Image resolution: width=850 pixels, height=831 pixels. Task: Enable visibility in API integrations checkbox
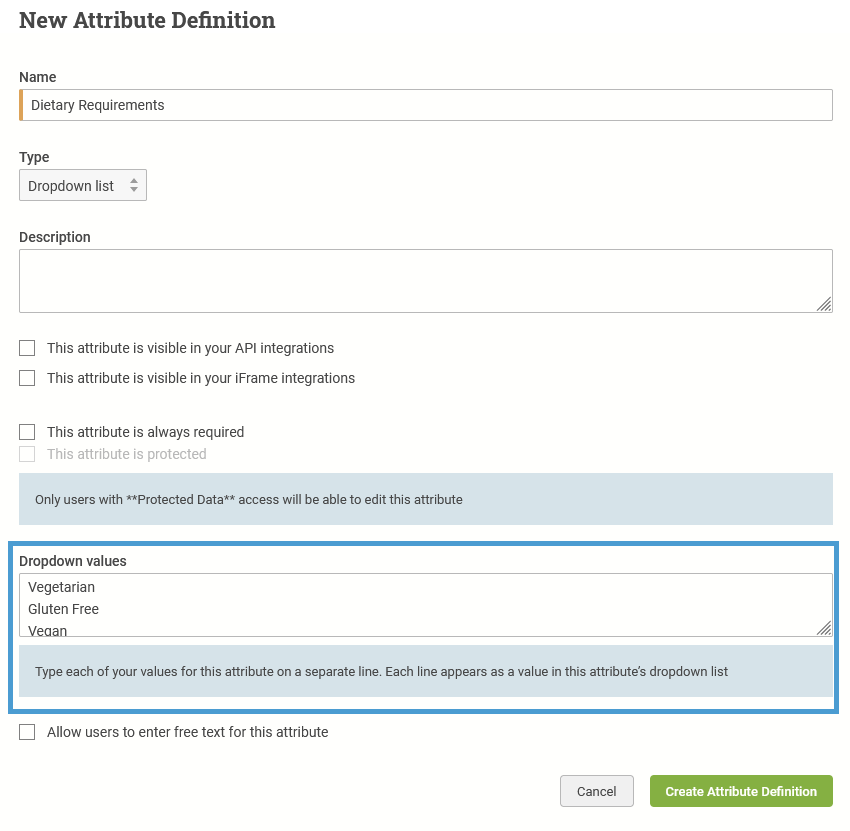pyautogui.click(x=27, y=348)
